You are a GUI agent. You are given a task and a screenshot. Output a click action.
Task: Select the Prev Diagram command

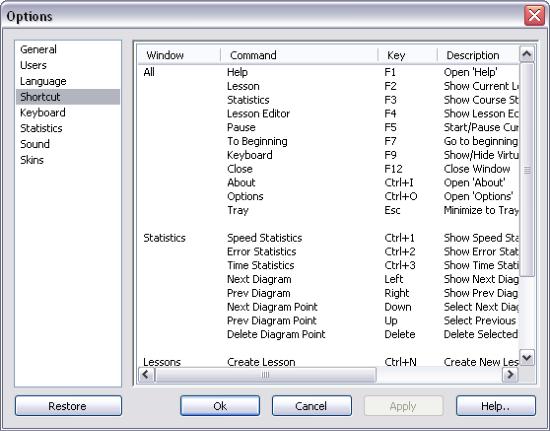259,293
